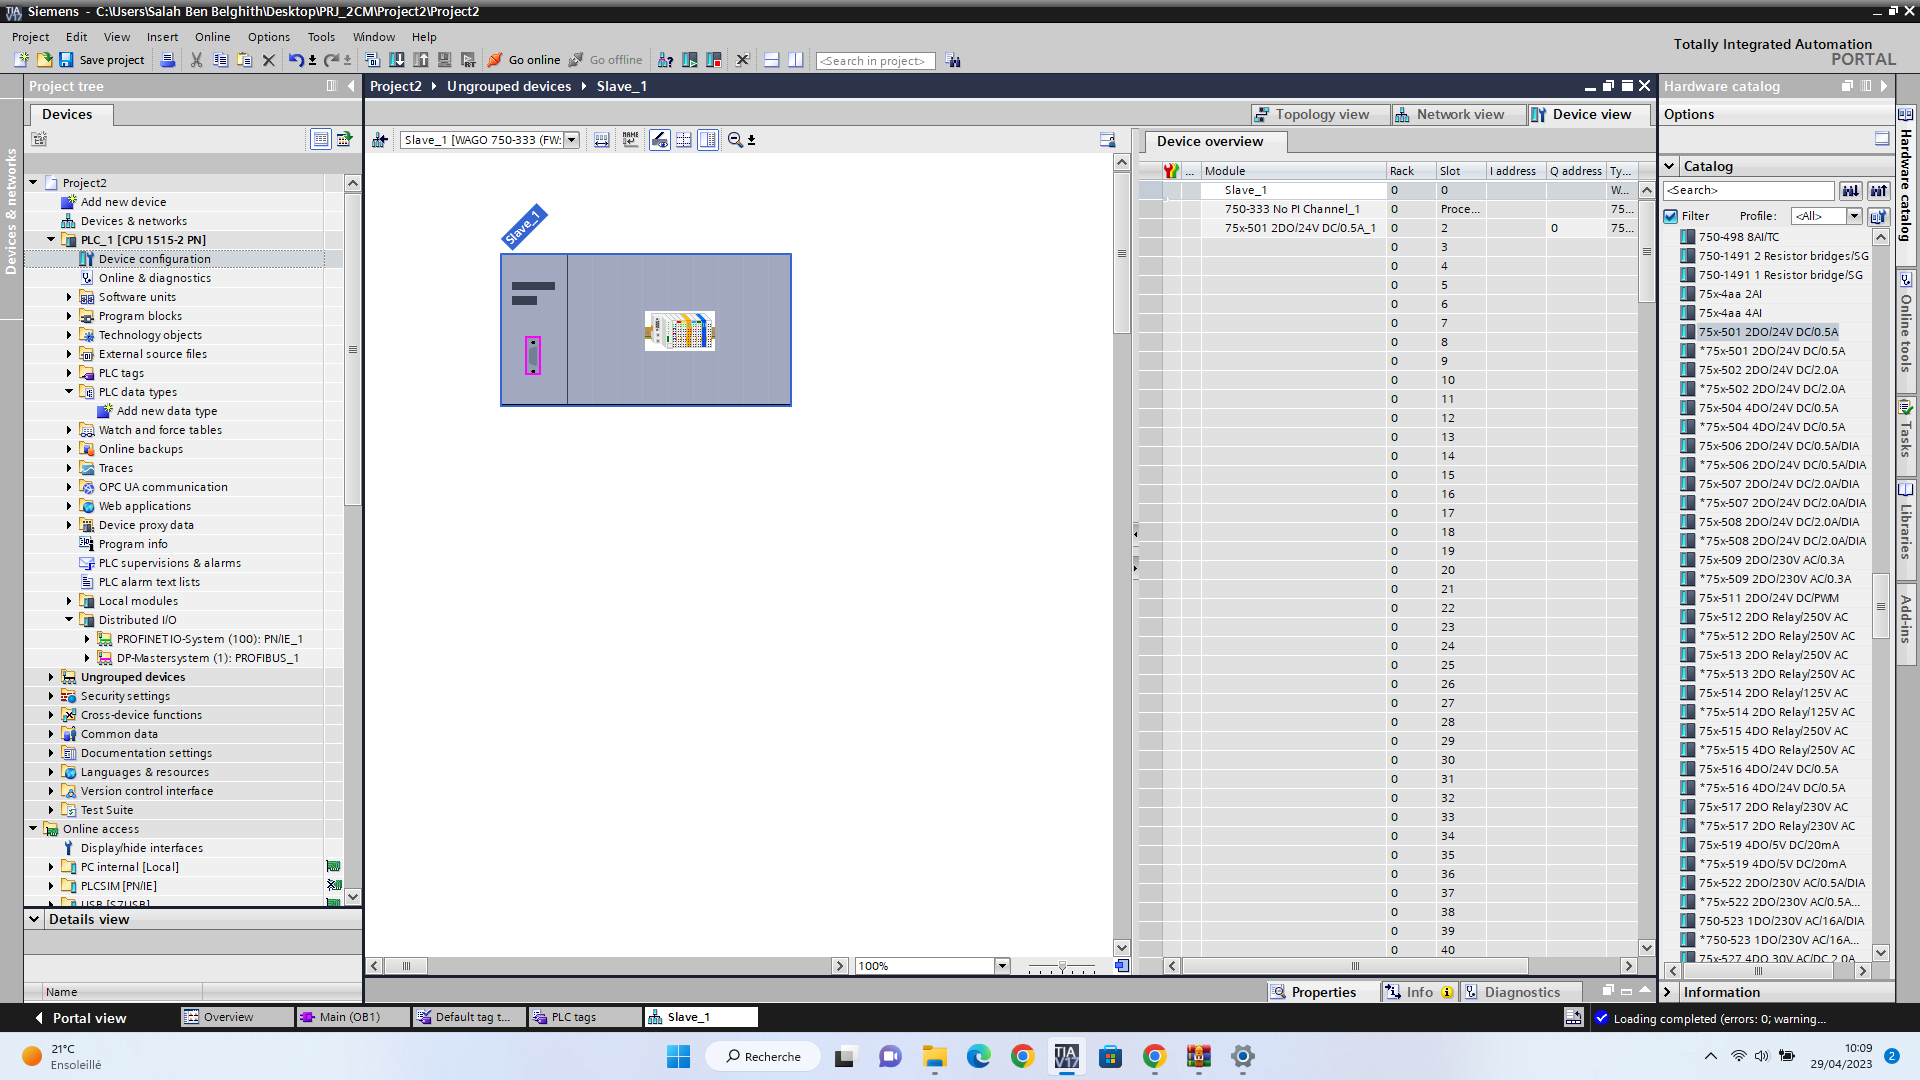Switch to Network view tab
The height and width of the screenshot is (1080, 1920).
click(x=1458, y=114)
